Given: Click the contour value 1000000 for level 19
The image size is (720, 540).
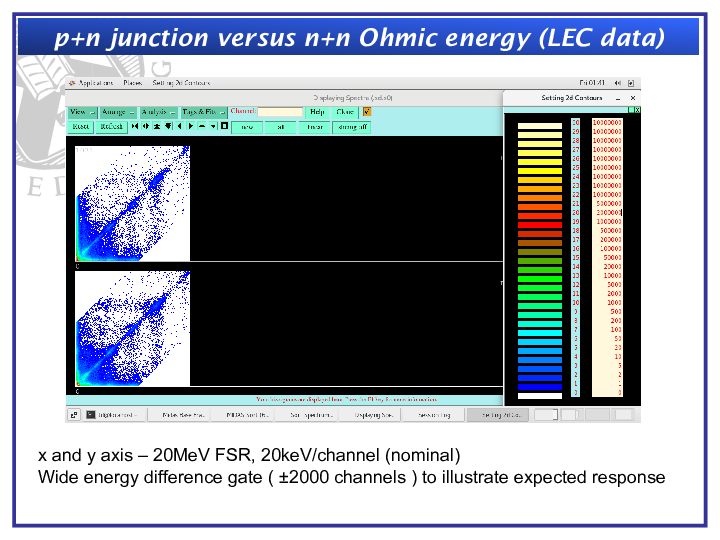Looking at the screenshot, I should pyautogui.click(x=608, y=222).
